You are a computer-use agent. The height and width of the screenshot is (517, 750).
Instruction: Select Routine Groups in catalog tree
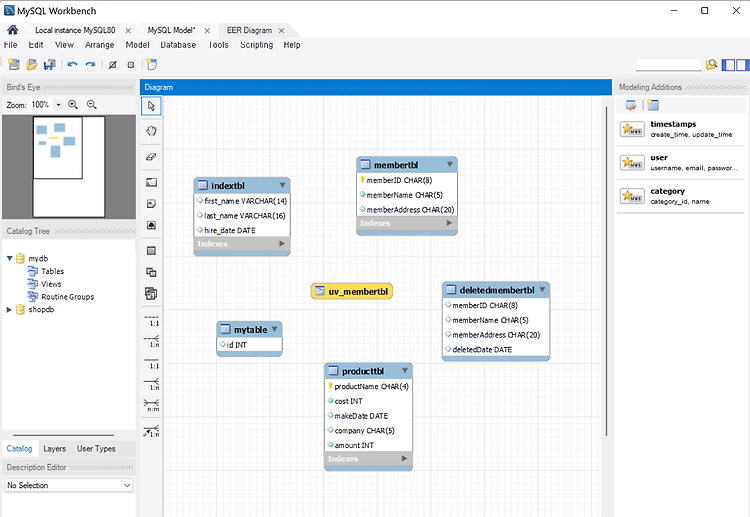tap(67, 297)
